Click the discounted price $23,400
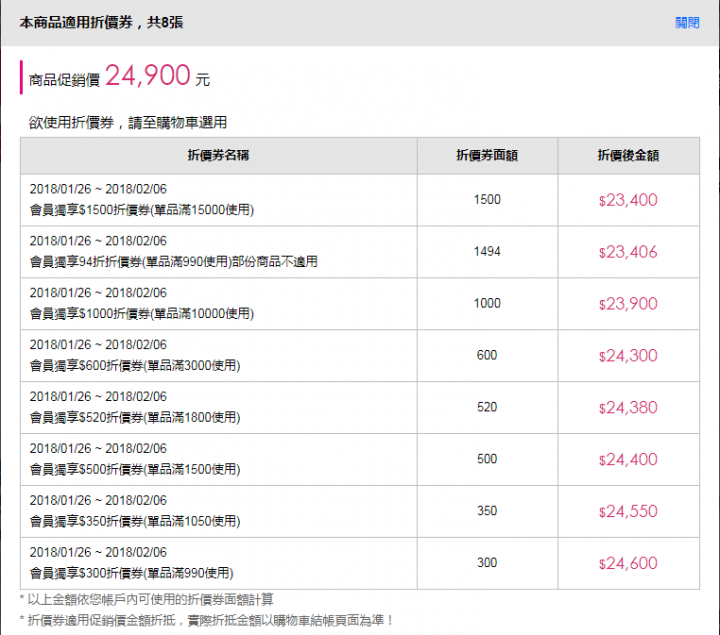 (628, 200)
